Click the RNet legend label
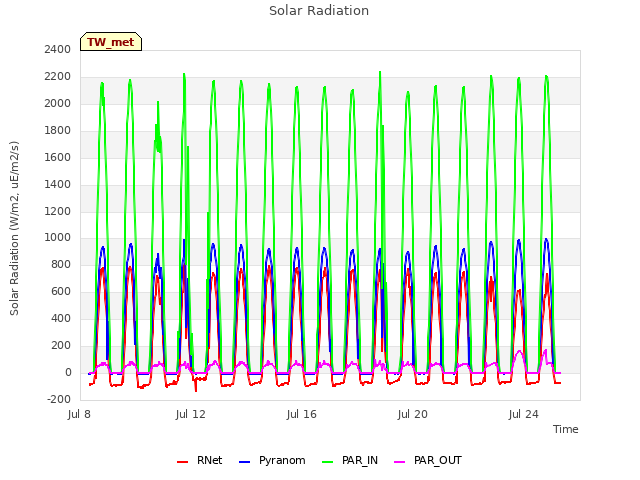The width and height of the screenshot is (640, 480). click(209, 460)
